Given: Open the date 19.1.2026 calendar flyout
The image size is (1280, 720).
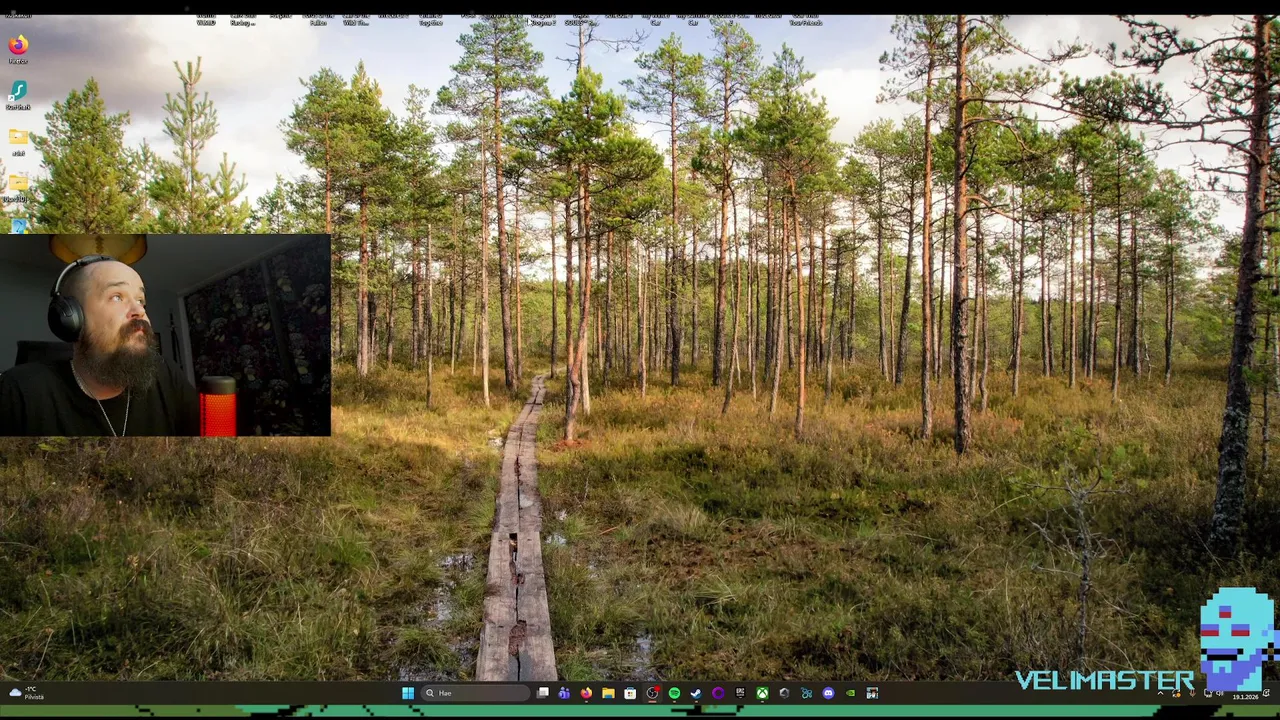Looking at the screenshot, I should 1245,697.
